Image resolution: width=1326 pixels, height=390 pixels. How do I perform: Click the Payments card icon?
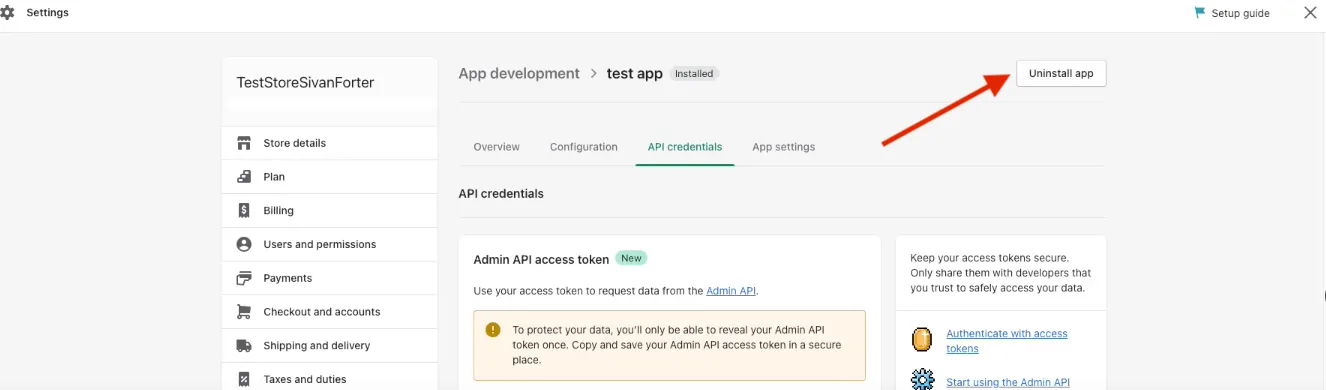click(244, 278)
